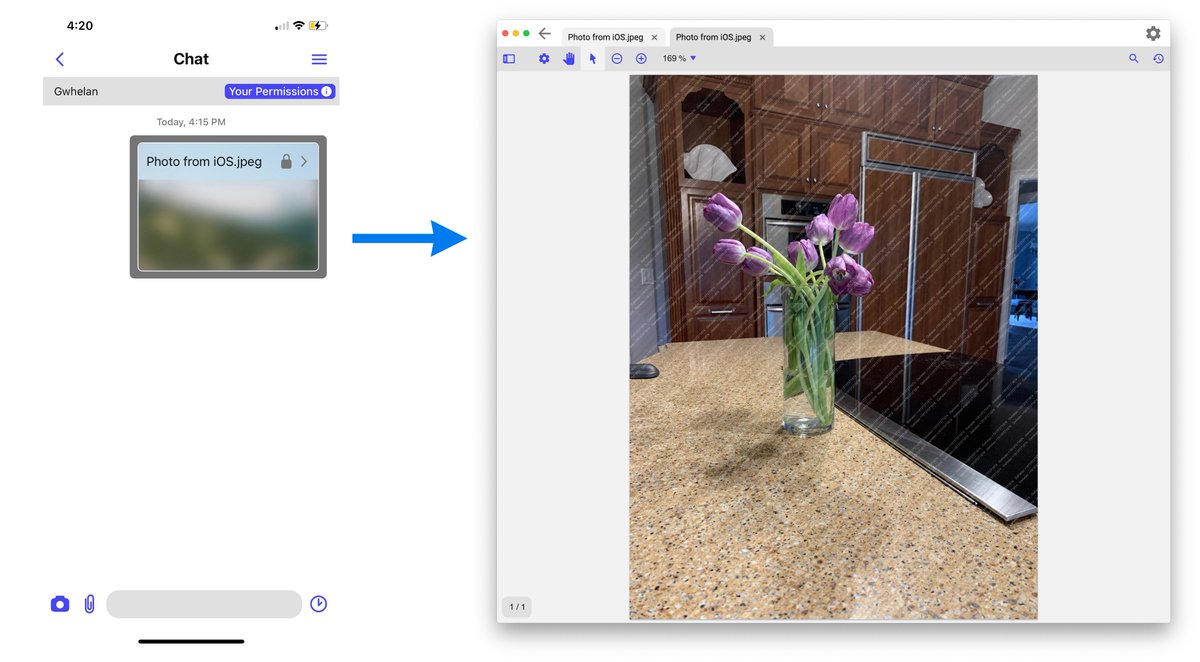Image resolution: width=1200 pixels, height=662 pixels.
Task: Close the rightmost Photo from iOS.jpeg tab
Action: point(762,37)
